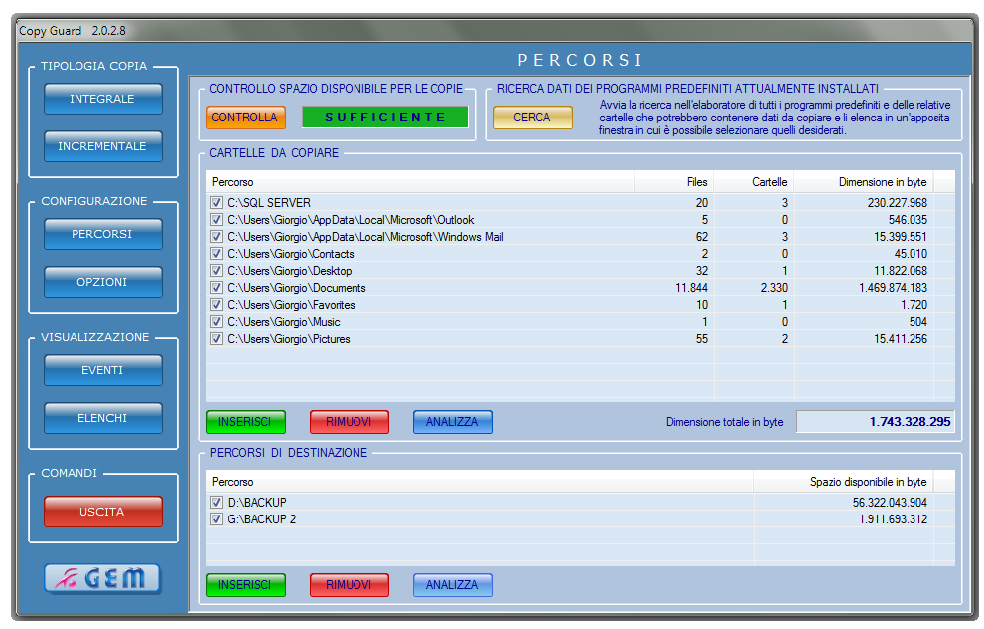
Task: Toggle the D:\BACKUP destination checkbox
Action: pos(217,502)
